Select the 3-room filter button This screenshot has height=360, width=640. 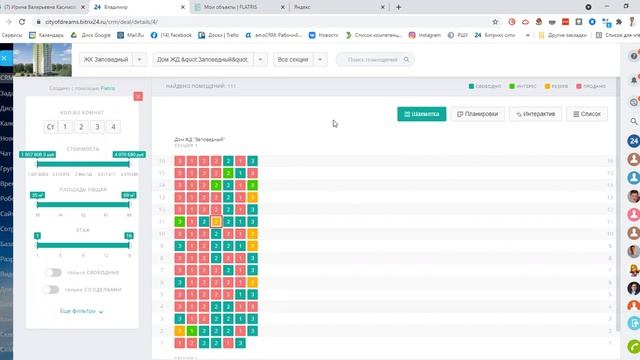[x=97, y=127]
